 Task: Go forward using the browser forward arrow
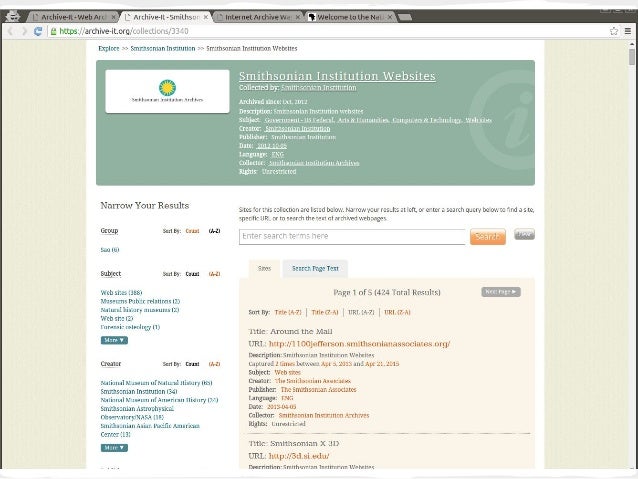tap(24, 31)
